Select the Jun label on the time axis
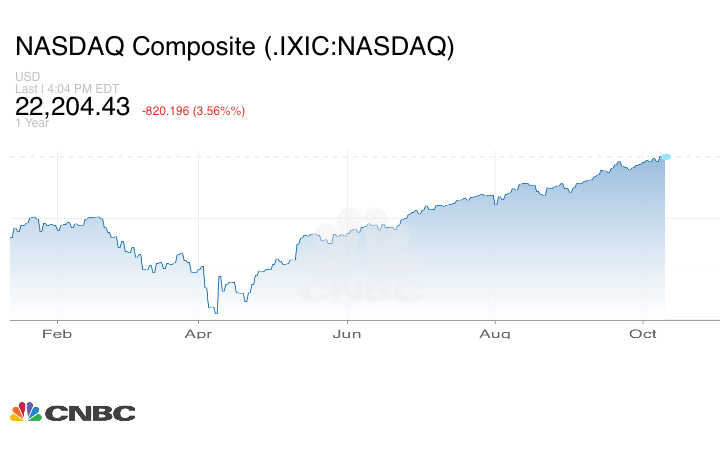Viewport: 720px width, 450px height. (x=347, y=334)
